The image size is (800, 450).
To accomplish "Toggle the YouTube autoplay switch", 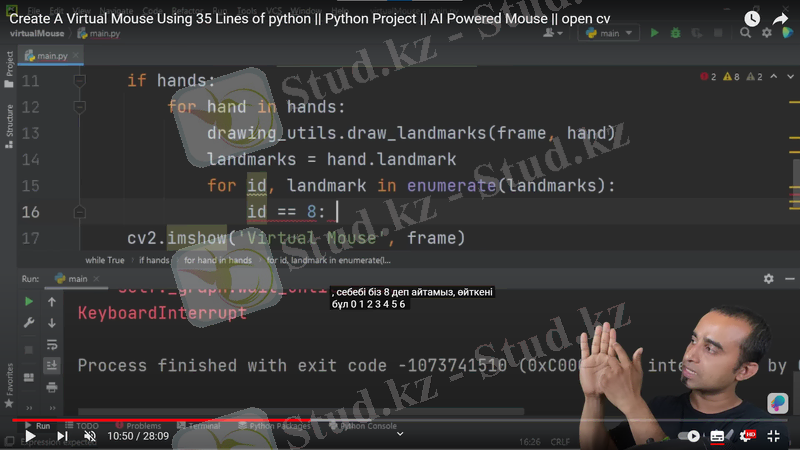I will coord(689,436).
